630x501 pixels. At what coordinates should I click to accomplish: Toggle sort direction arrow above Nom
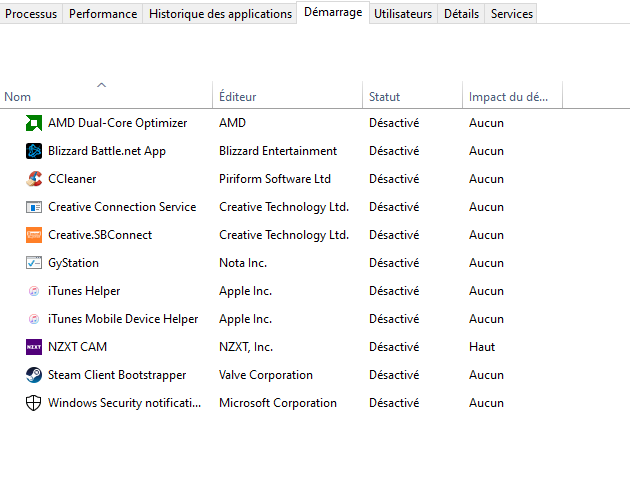click(102, 85)
